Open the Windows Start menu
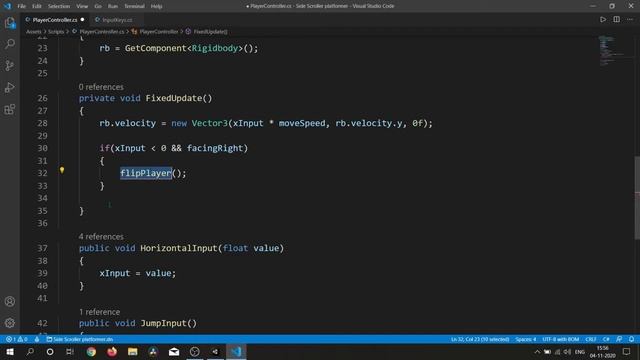 (10, 351)
